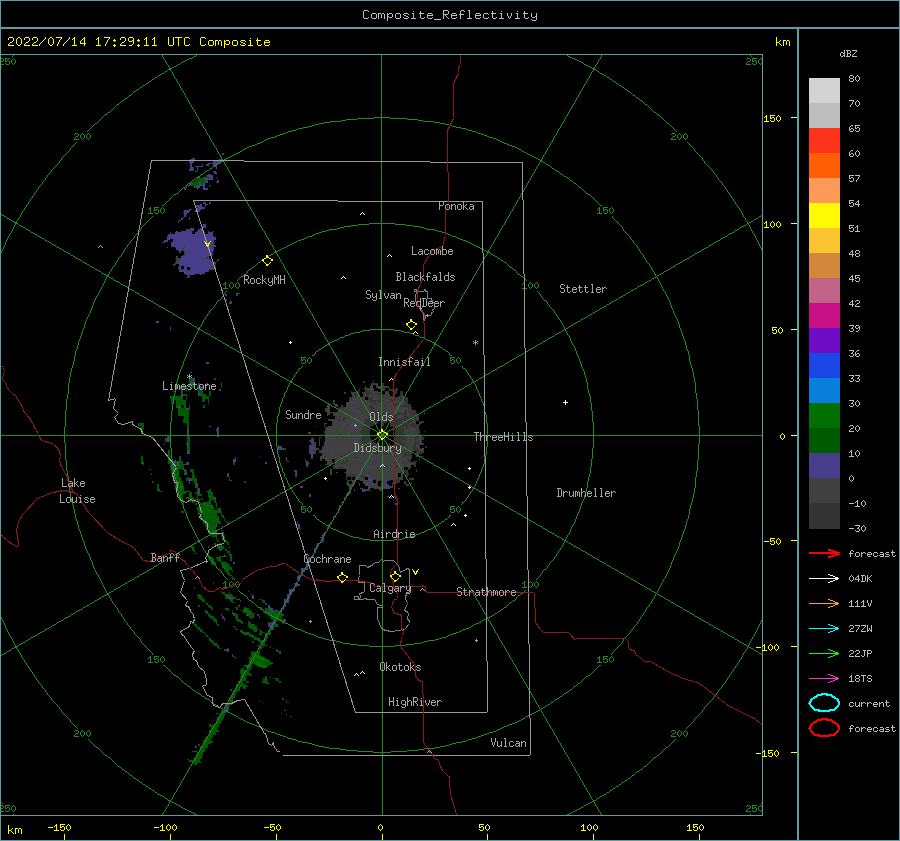Click the yellow v marker in the purple echo

pyautogui.click(x=207, y=244)
